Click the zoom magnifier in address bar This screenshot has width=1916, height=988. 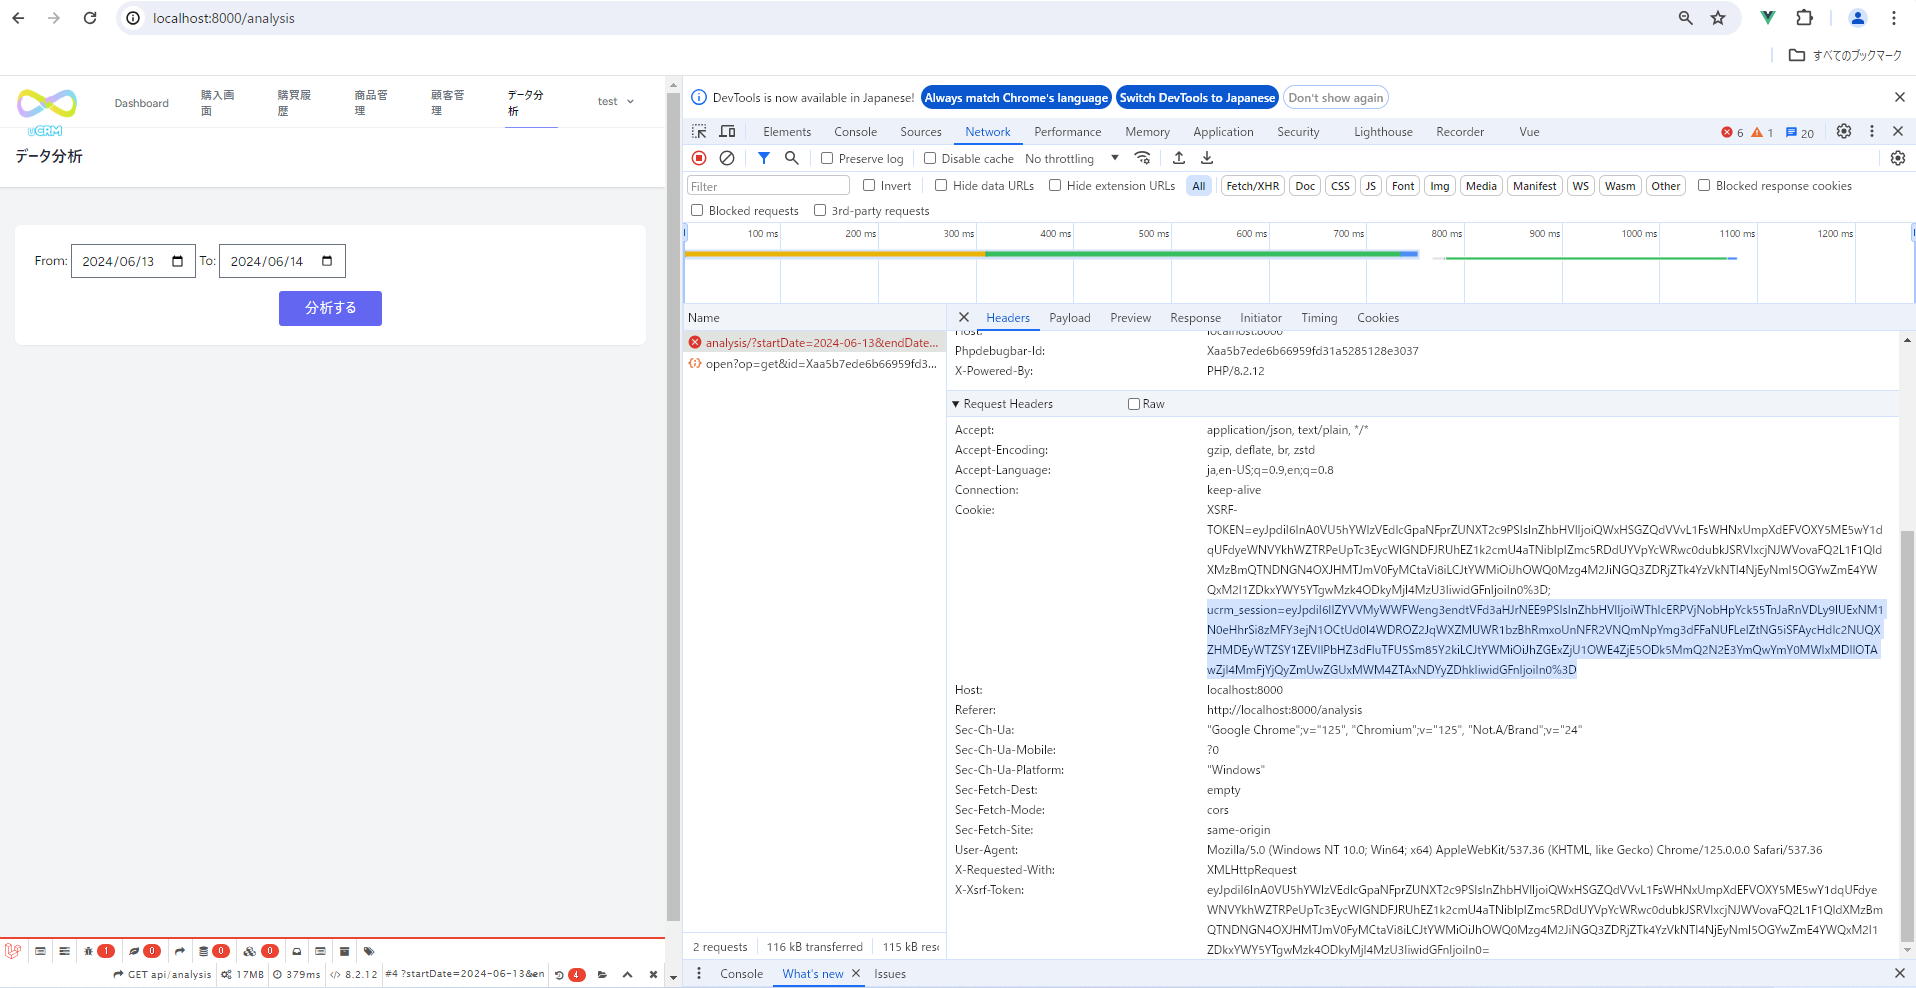[x=1686, y=18]
